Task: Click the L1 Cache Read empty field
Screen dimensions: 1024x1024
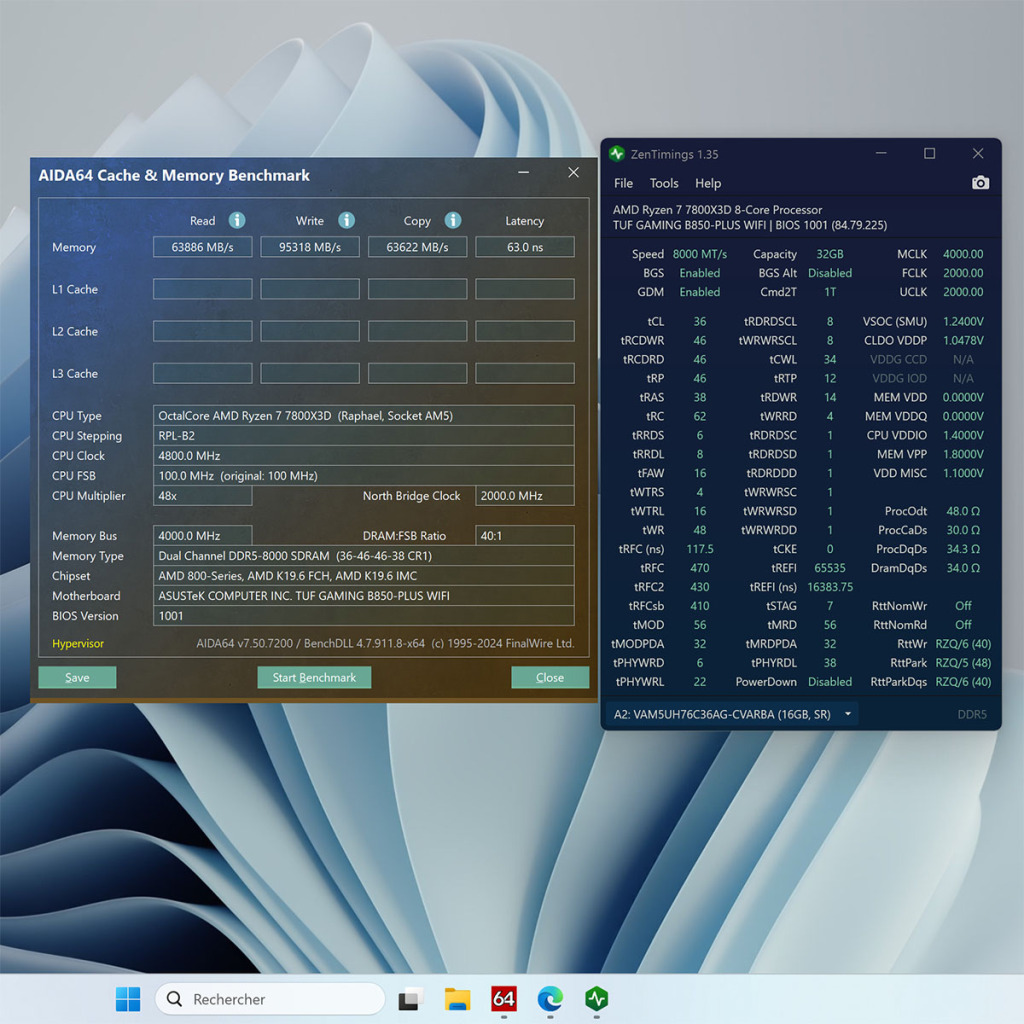Action: pyautogui.click(x=202, y=289)
